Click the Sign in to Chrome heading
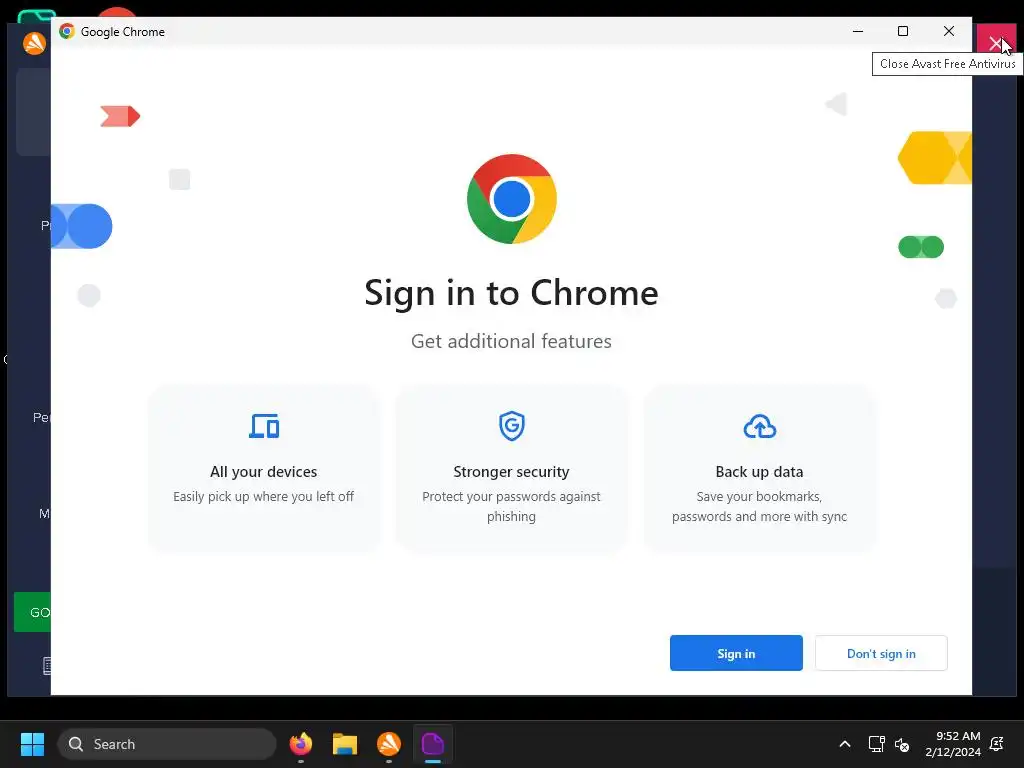This screenshot has height=768, width=1024. (511, 292)
